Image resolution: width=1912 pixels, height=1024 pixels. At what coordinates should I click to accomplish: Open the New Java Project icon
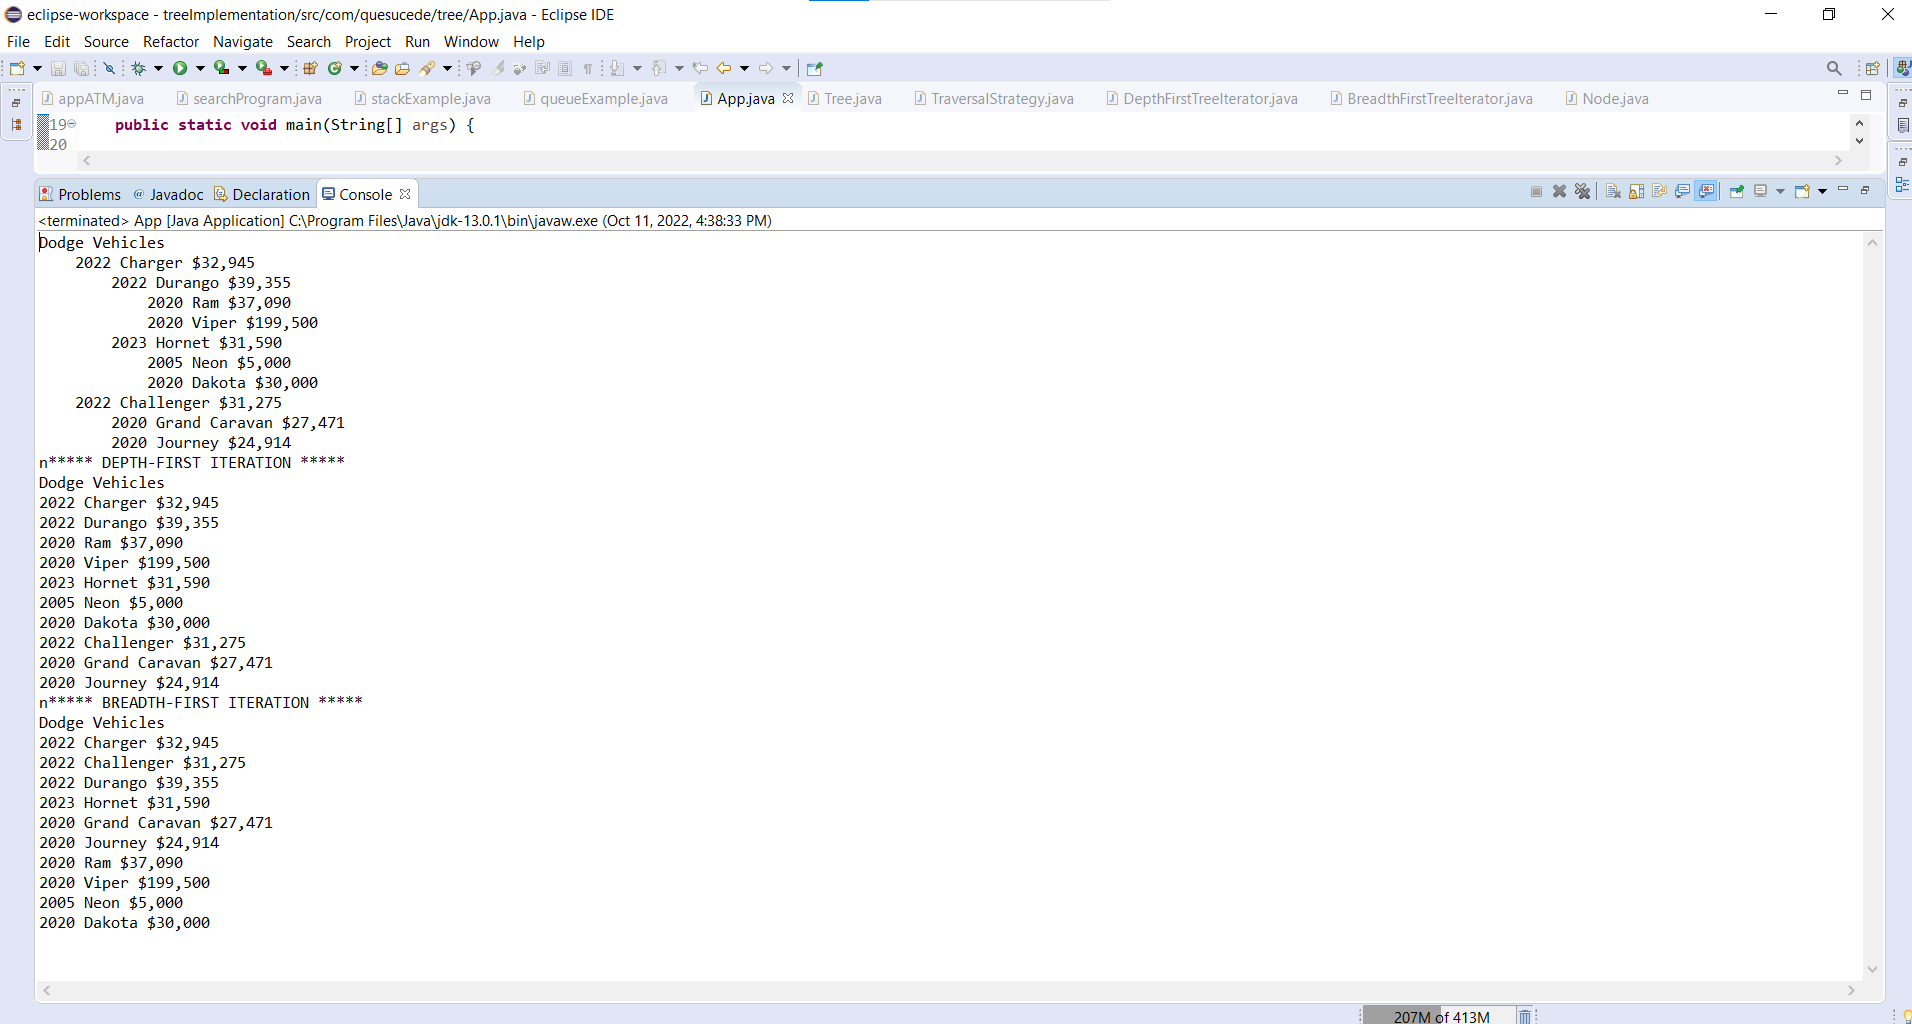pyautogui.click(x=311, y=68)
